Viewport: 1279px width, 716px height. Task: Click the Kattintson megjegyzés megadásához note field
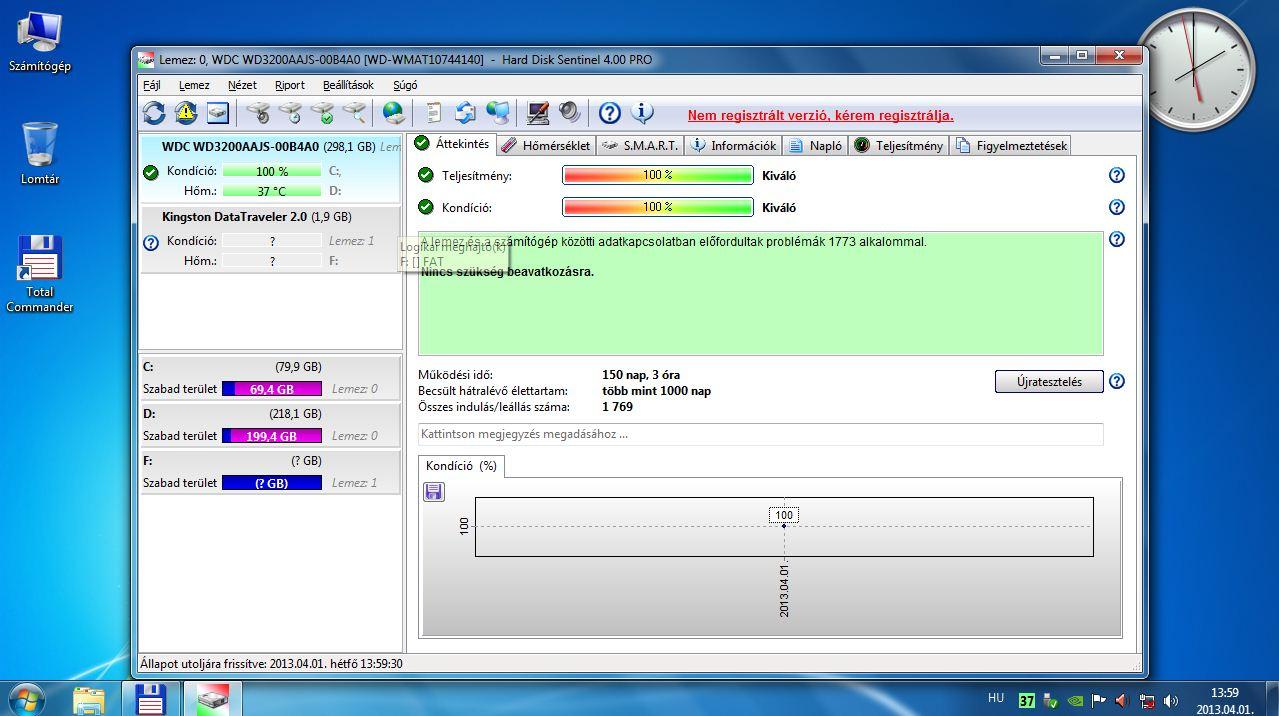click(x=760, y=434)
